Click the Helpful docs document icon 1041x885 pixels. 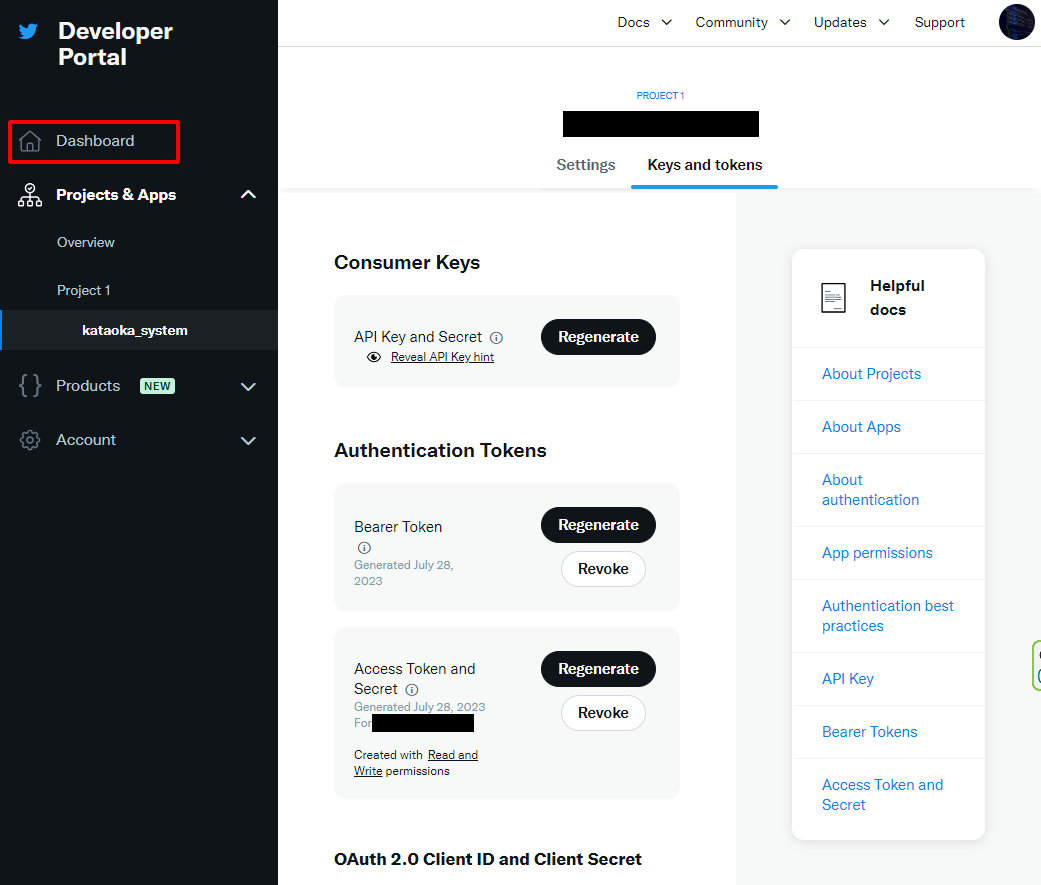click(x=833, y=297)
